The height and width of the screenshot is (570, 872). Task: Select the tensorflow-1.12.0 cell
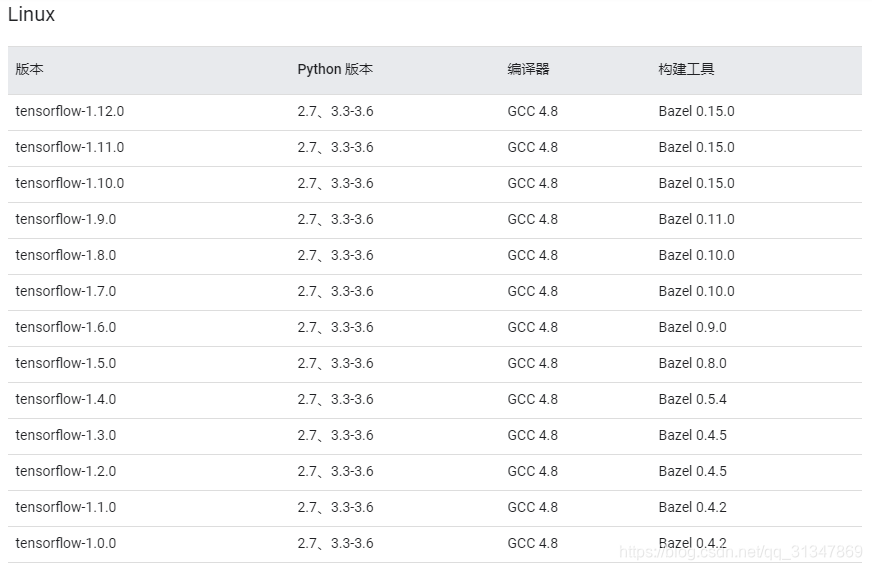[x=70, y=111]
